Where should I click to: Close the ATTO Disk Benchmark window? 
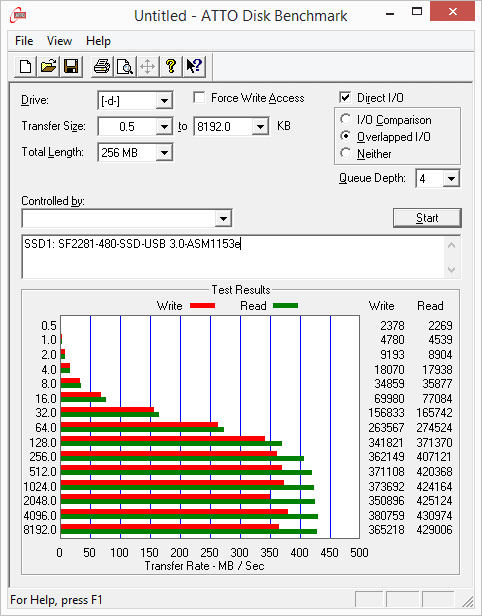coord(453,12)
